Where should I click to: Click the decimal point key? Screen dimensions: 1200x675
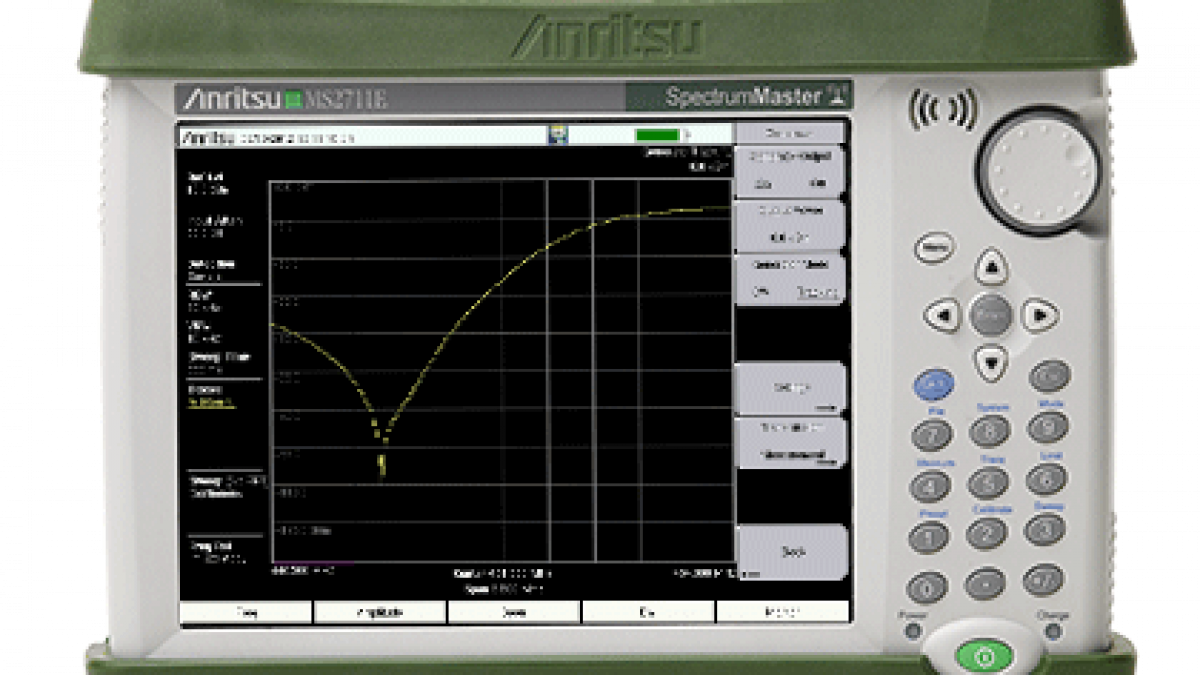[x=986, y=583]
